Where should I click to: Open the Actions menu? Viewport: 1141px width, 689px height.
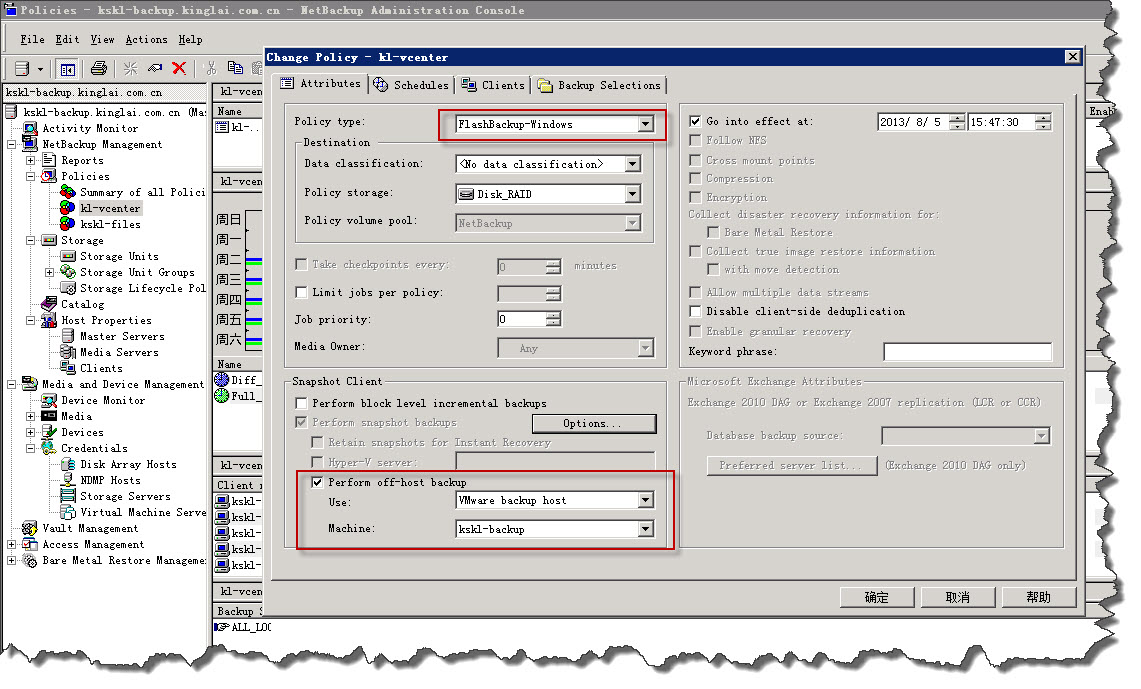[146, 39]
